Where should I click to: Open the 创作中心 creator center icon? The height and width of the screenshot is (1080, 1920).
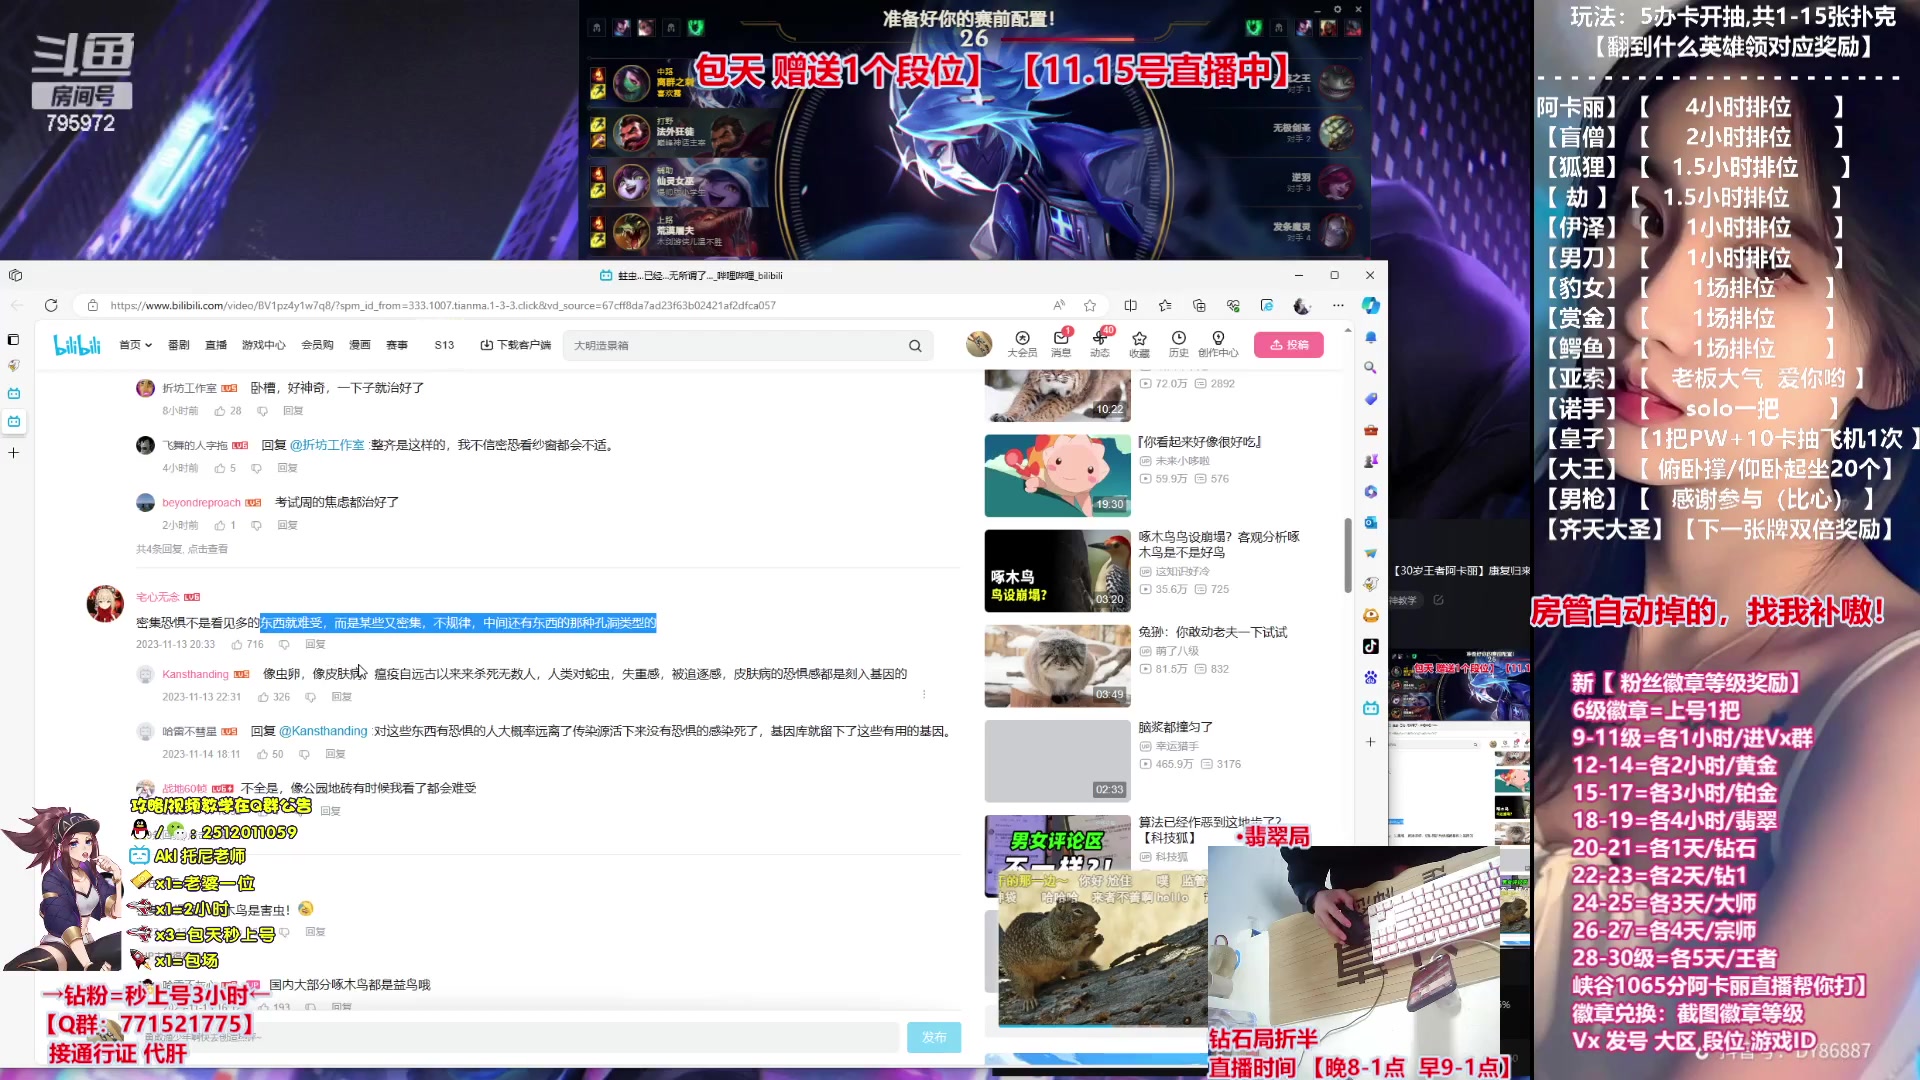coord(1219,340)
